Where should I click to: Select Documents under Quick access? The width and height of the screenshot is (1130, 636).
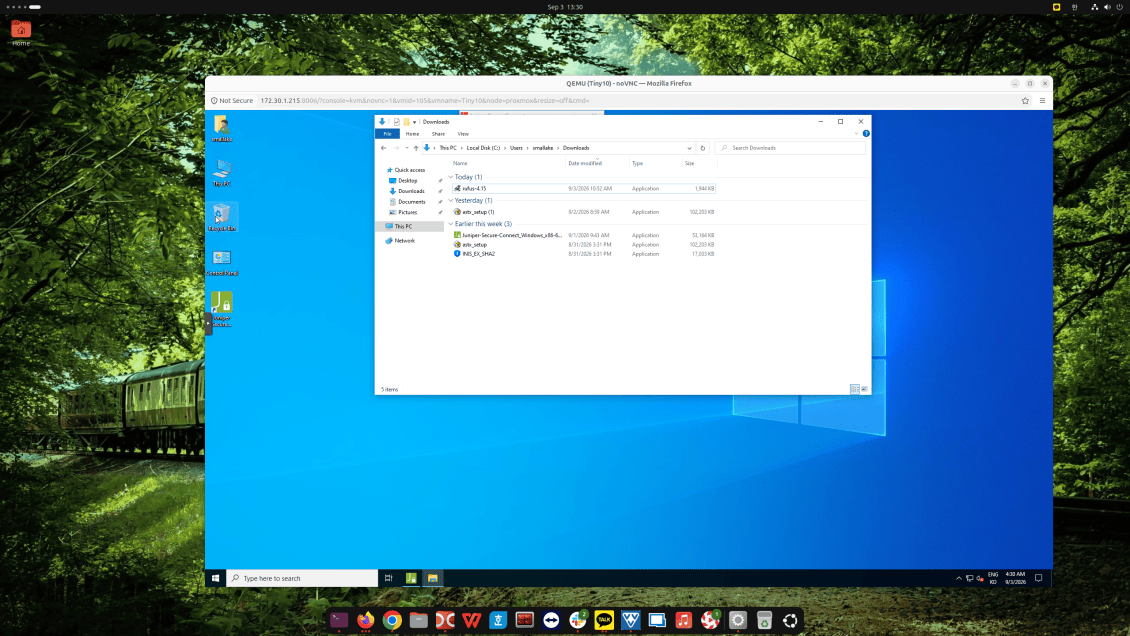tap(411, 202)
